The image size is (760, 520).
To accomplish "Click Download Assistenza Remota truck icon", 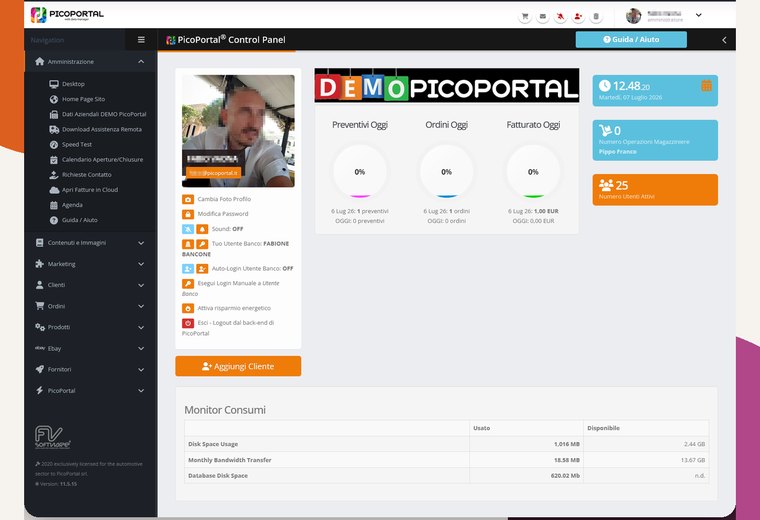I will [54, 129].
